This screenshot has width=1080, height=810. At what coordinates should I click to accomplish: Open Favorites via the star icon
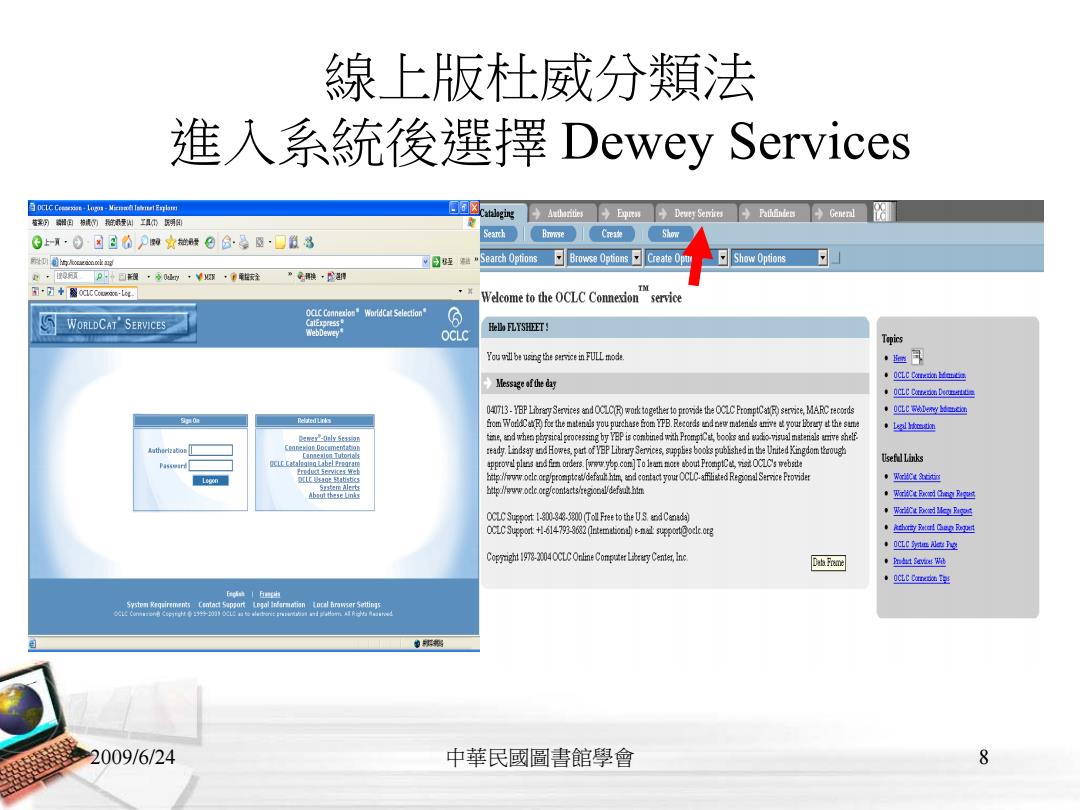[171, 242]
